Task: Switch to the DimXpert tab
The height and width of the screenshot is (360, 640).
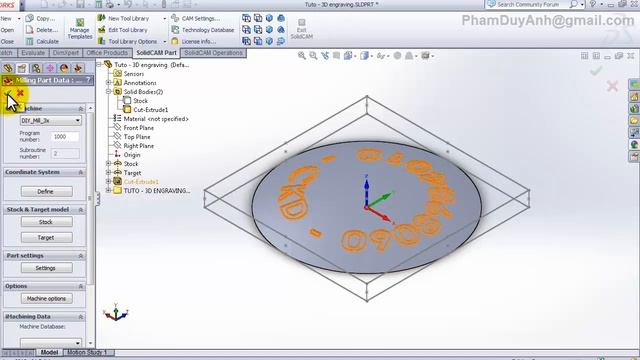Action: 66,53
